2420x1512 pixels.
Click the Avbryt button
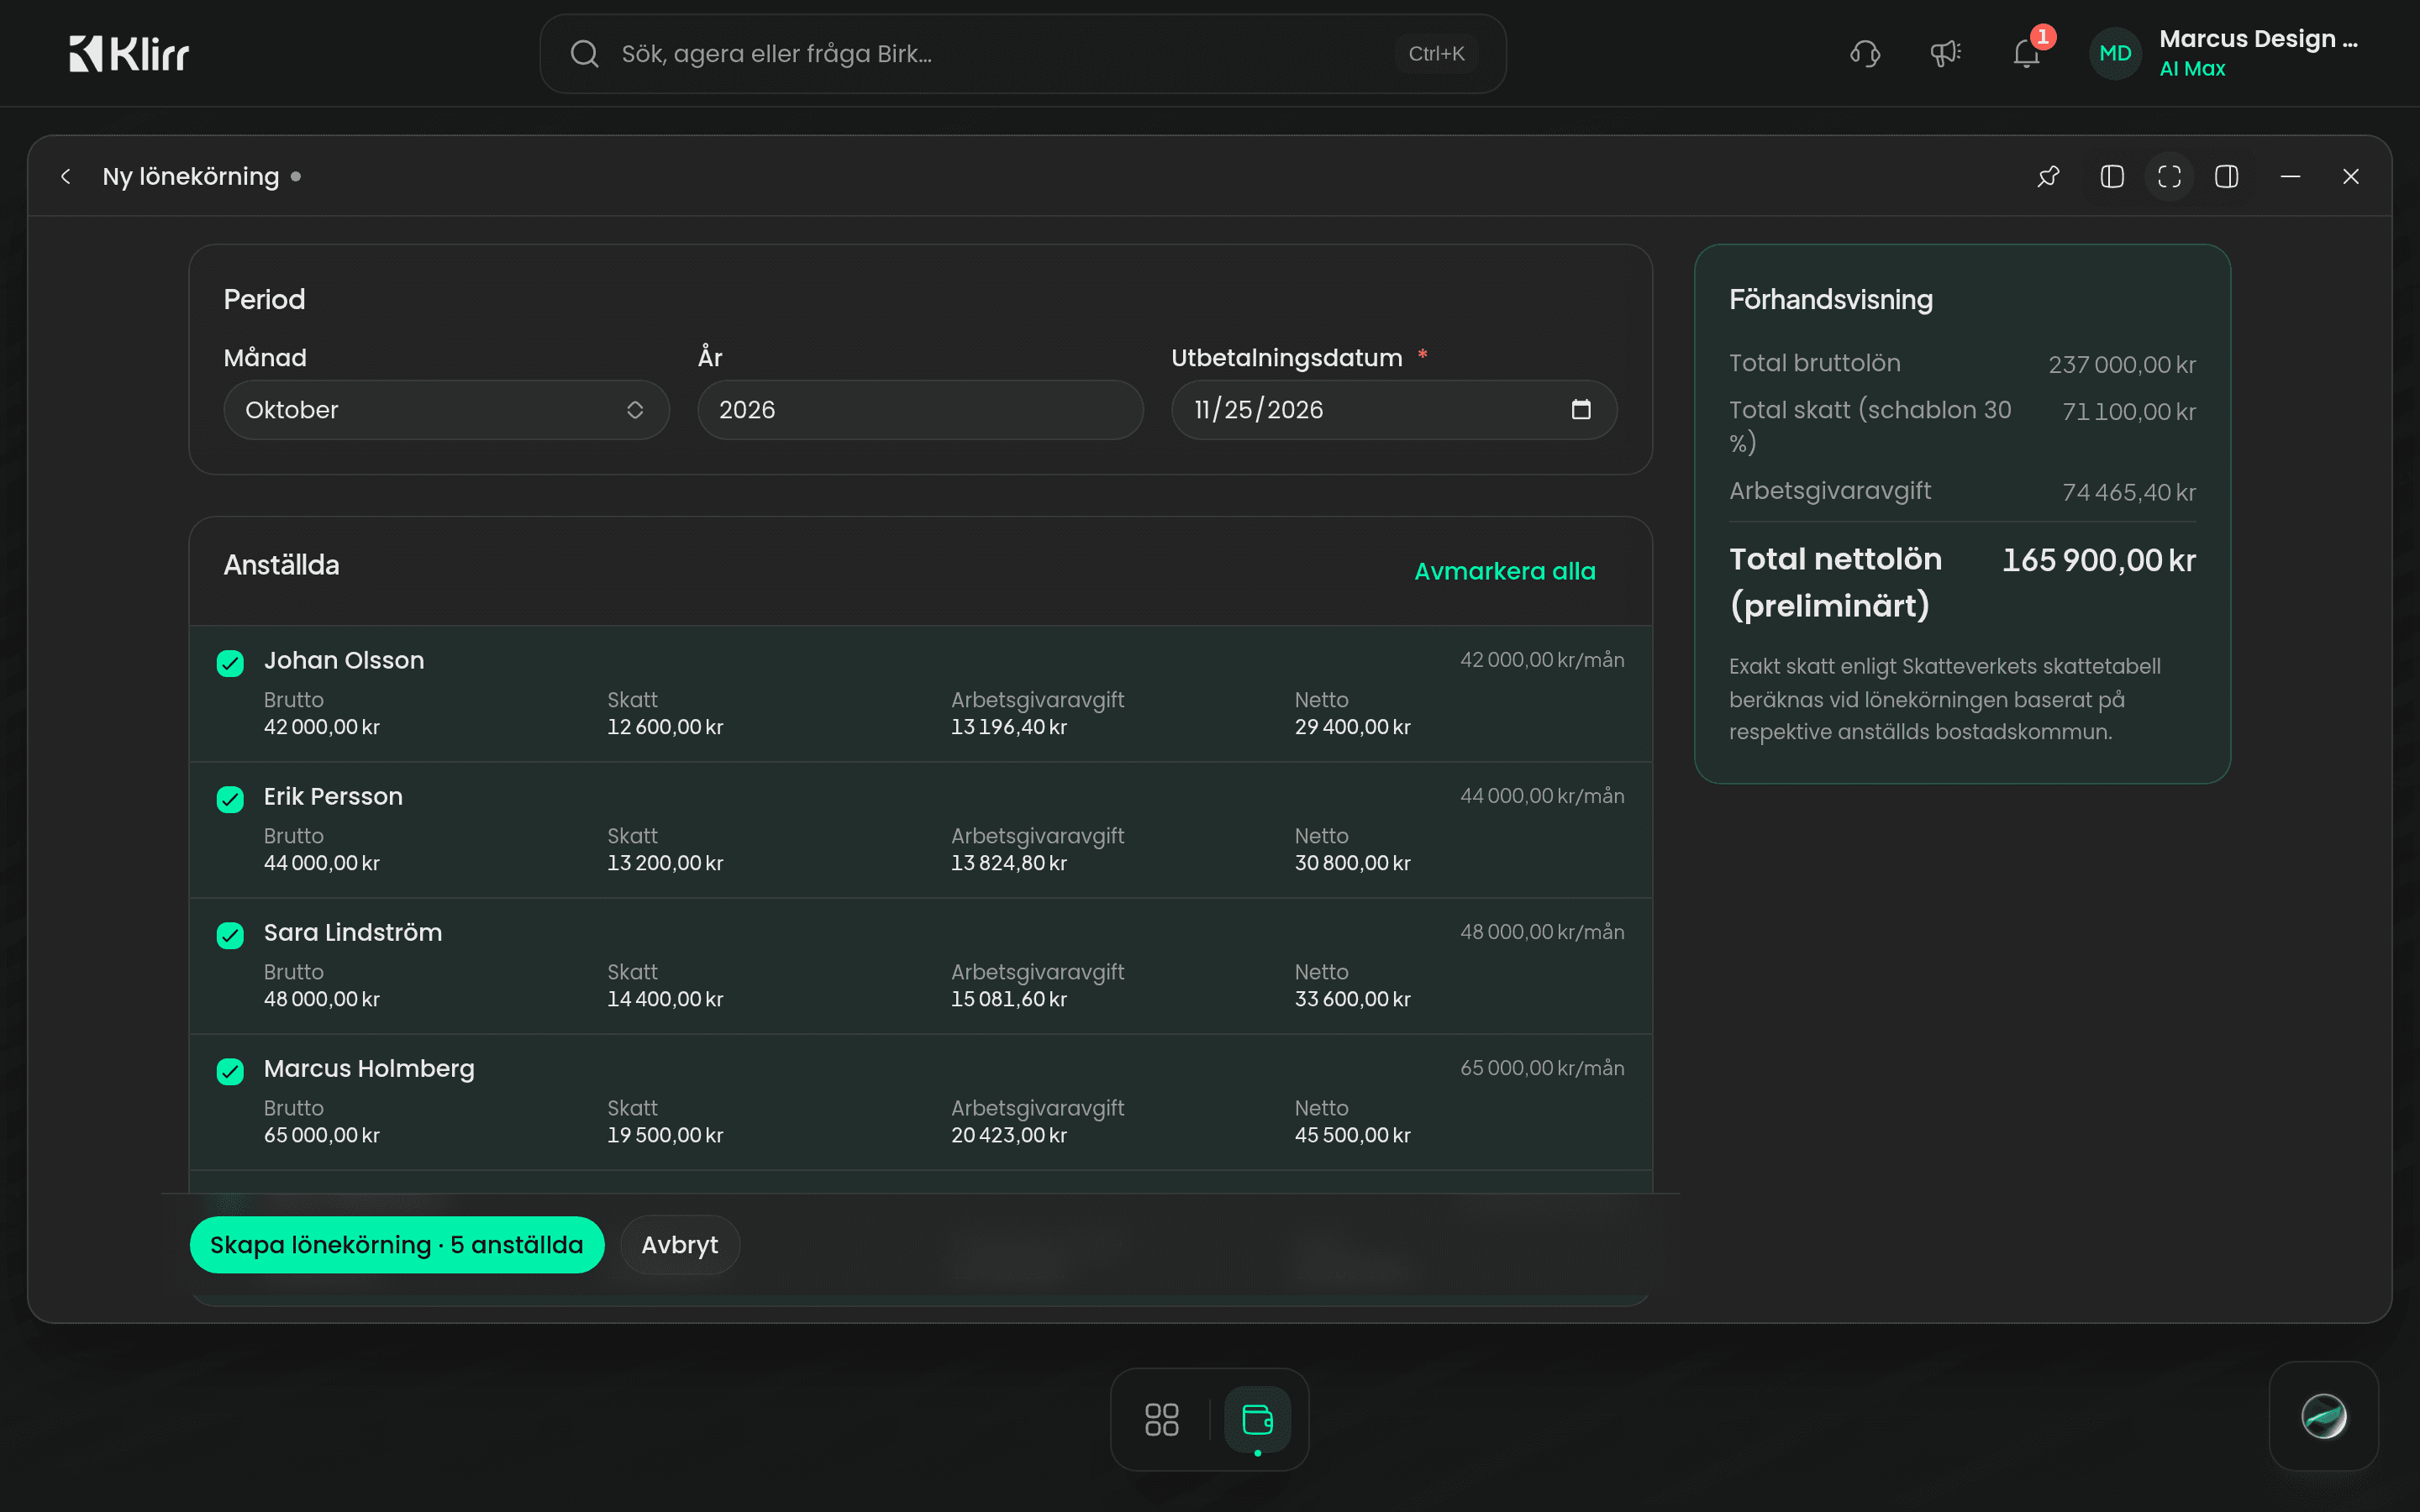coord(680,1245)
